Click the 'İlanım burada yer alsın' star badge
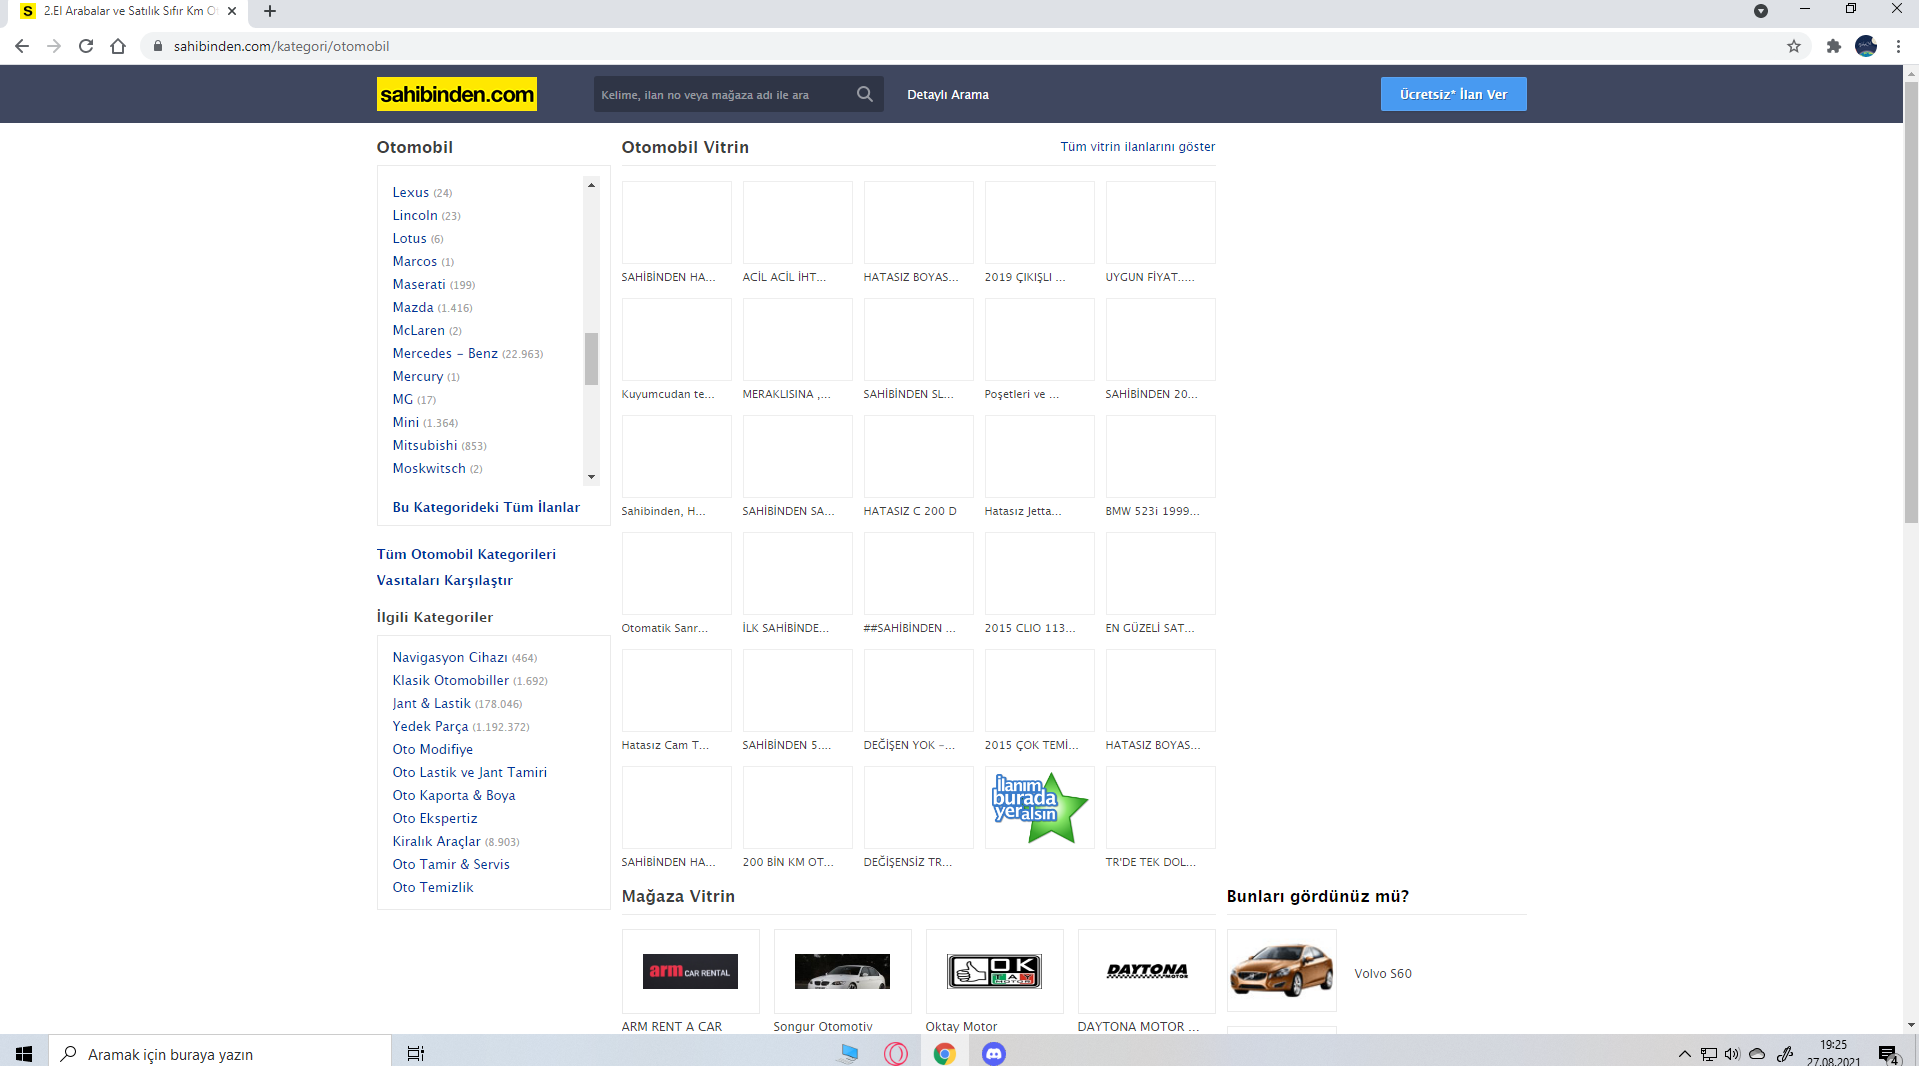 1039,807
